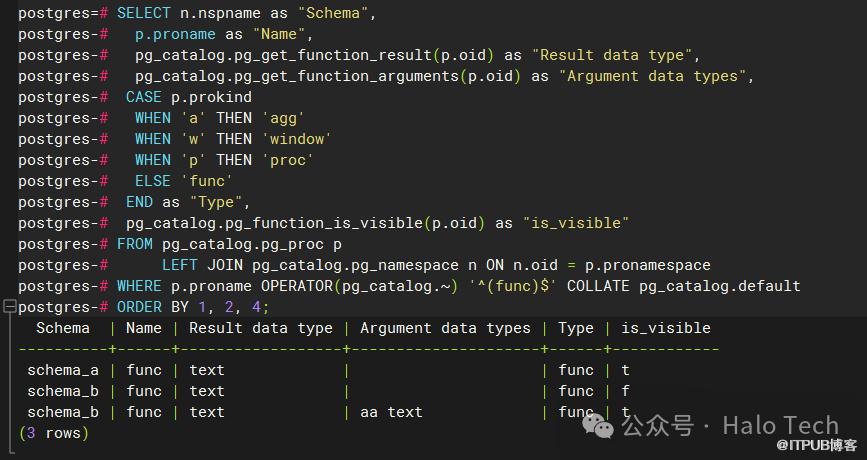Image resolution: width=867 pixels, height=460 pixels.
Task: Click the Schema column header
Action: [x=63, y=328]
